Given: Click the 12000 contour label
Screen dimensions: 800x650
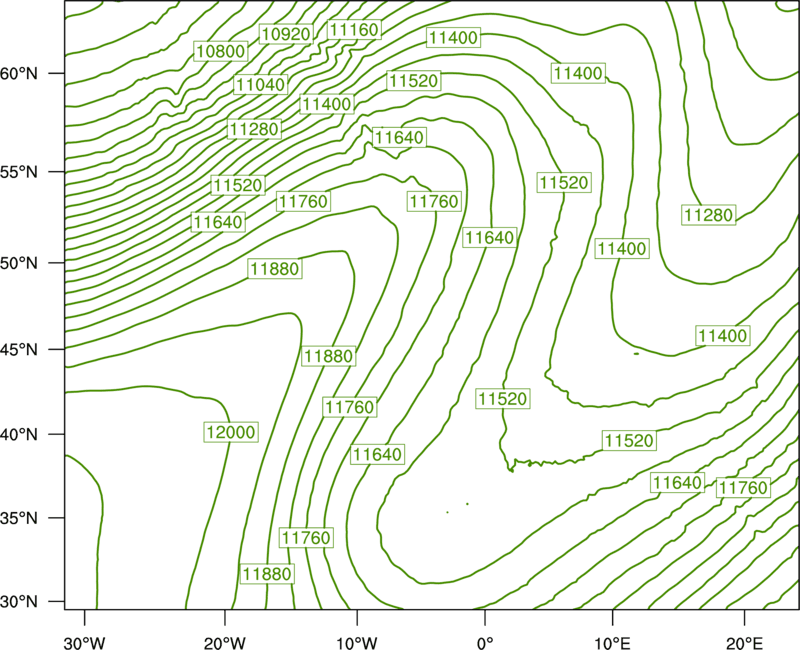Looking at the screenshot, I should (x=231, y=432).
